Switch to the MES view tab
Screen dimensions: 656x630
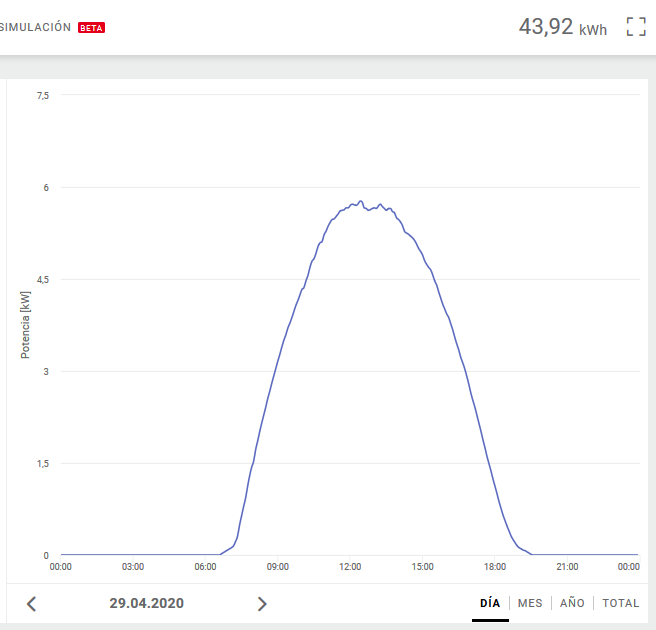(x=530, y=603)
